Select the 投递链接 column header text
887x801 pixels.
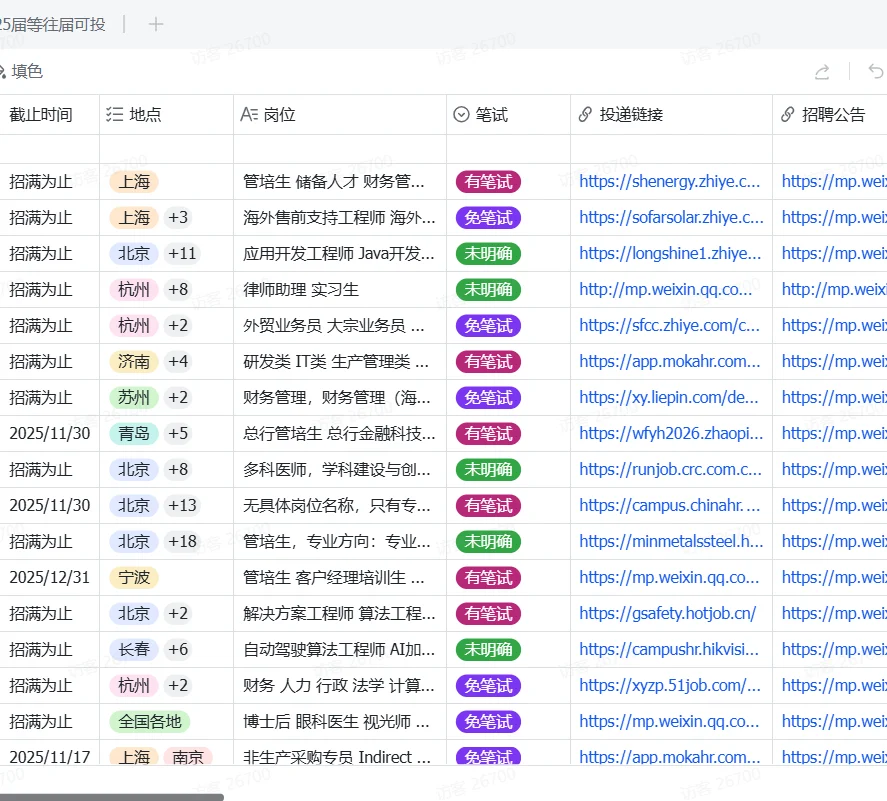[631, 115]
